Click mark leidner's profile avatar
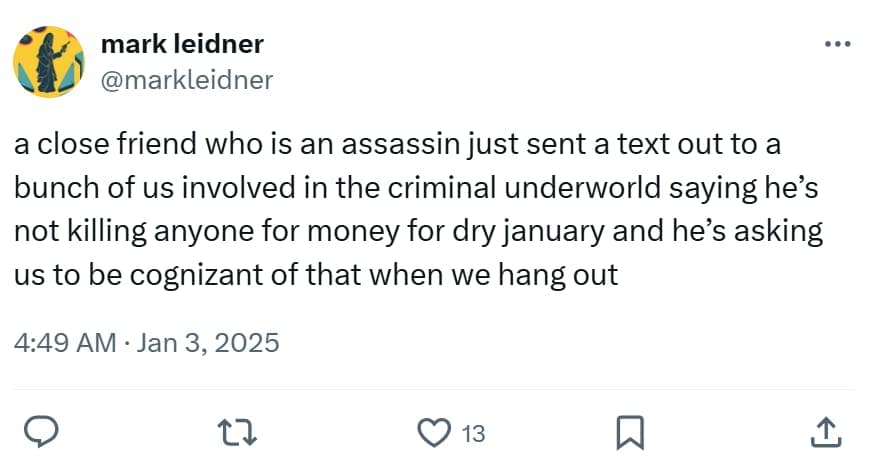 click(48, 61)
